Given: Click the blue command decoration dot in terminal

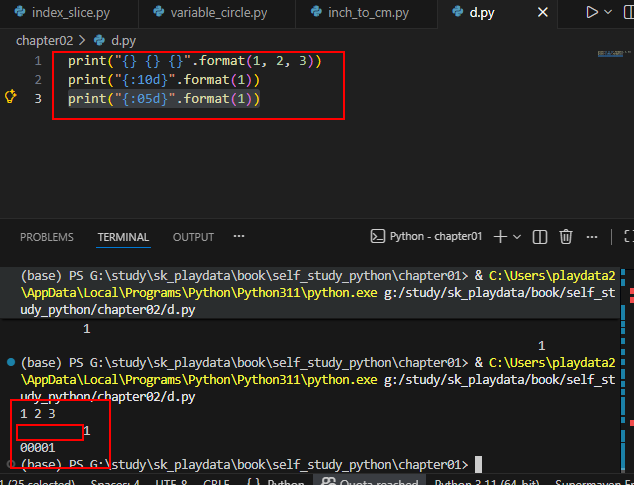Looking at the screenshot, I should tap(11, 362).
